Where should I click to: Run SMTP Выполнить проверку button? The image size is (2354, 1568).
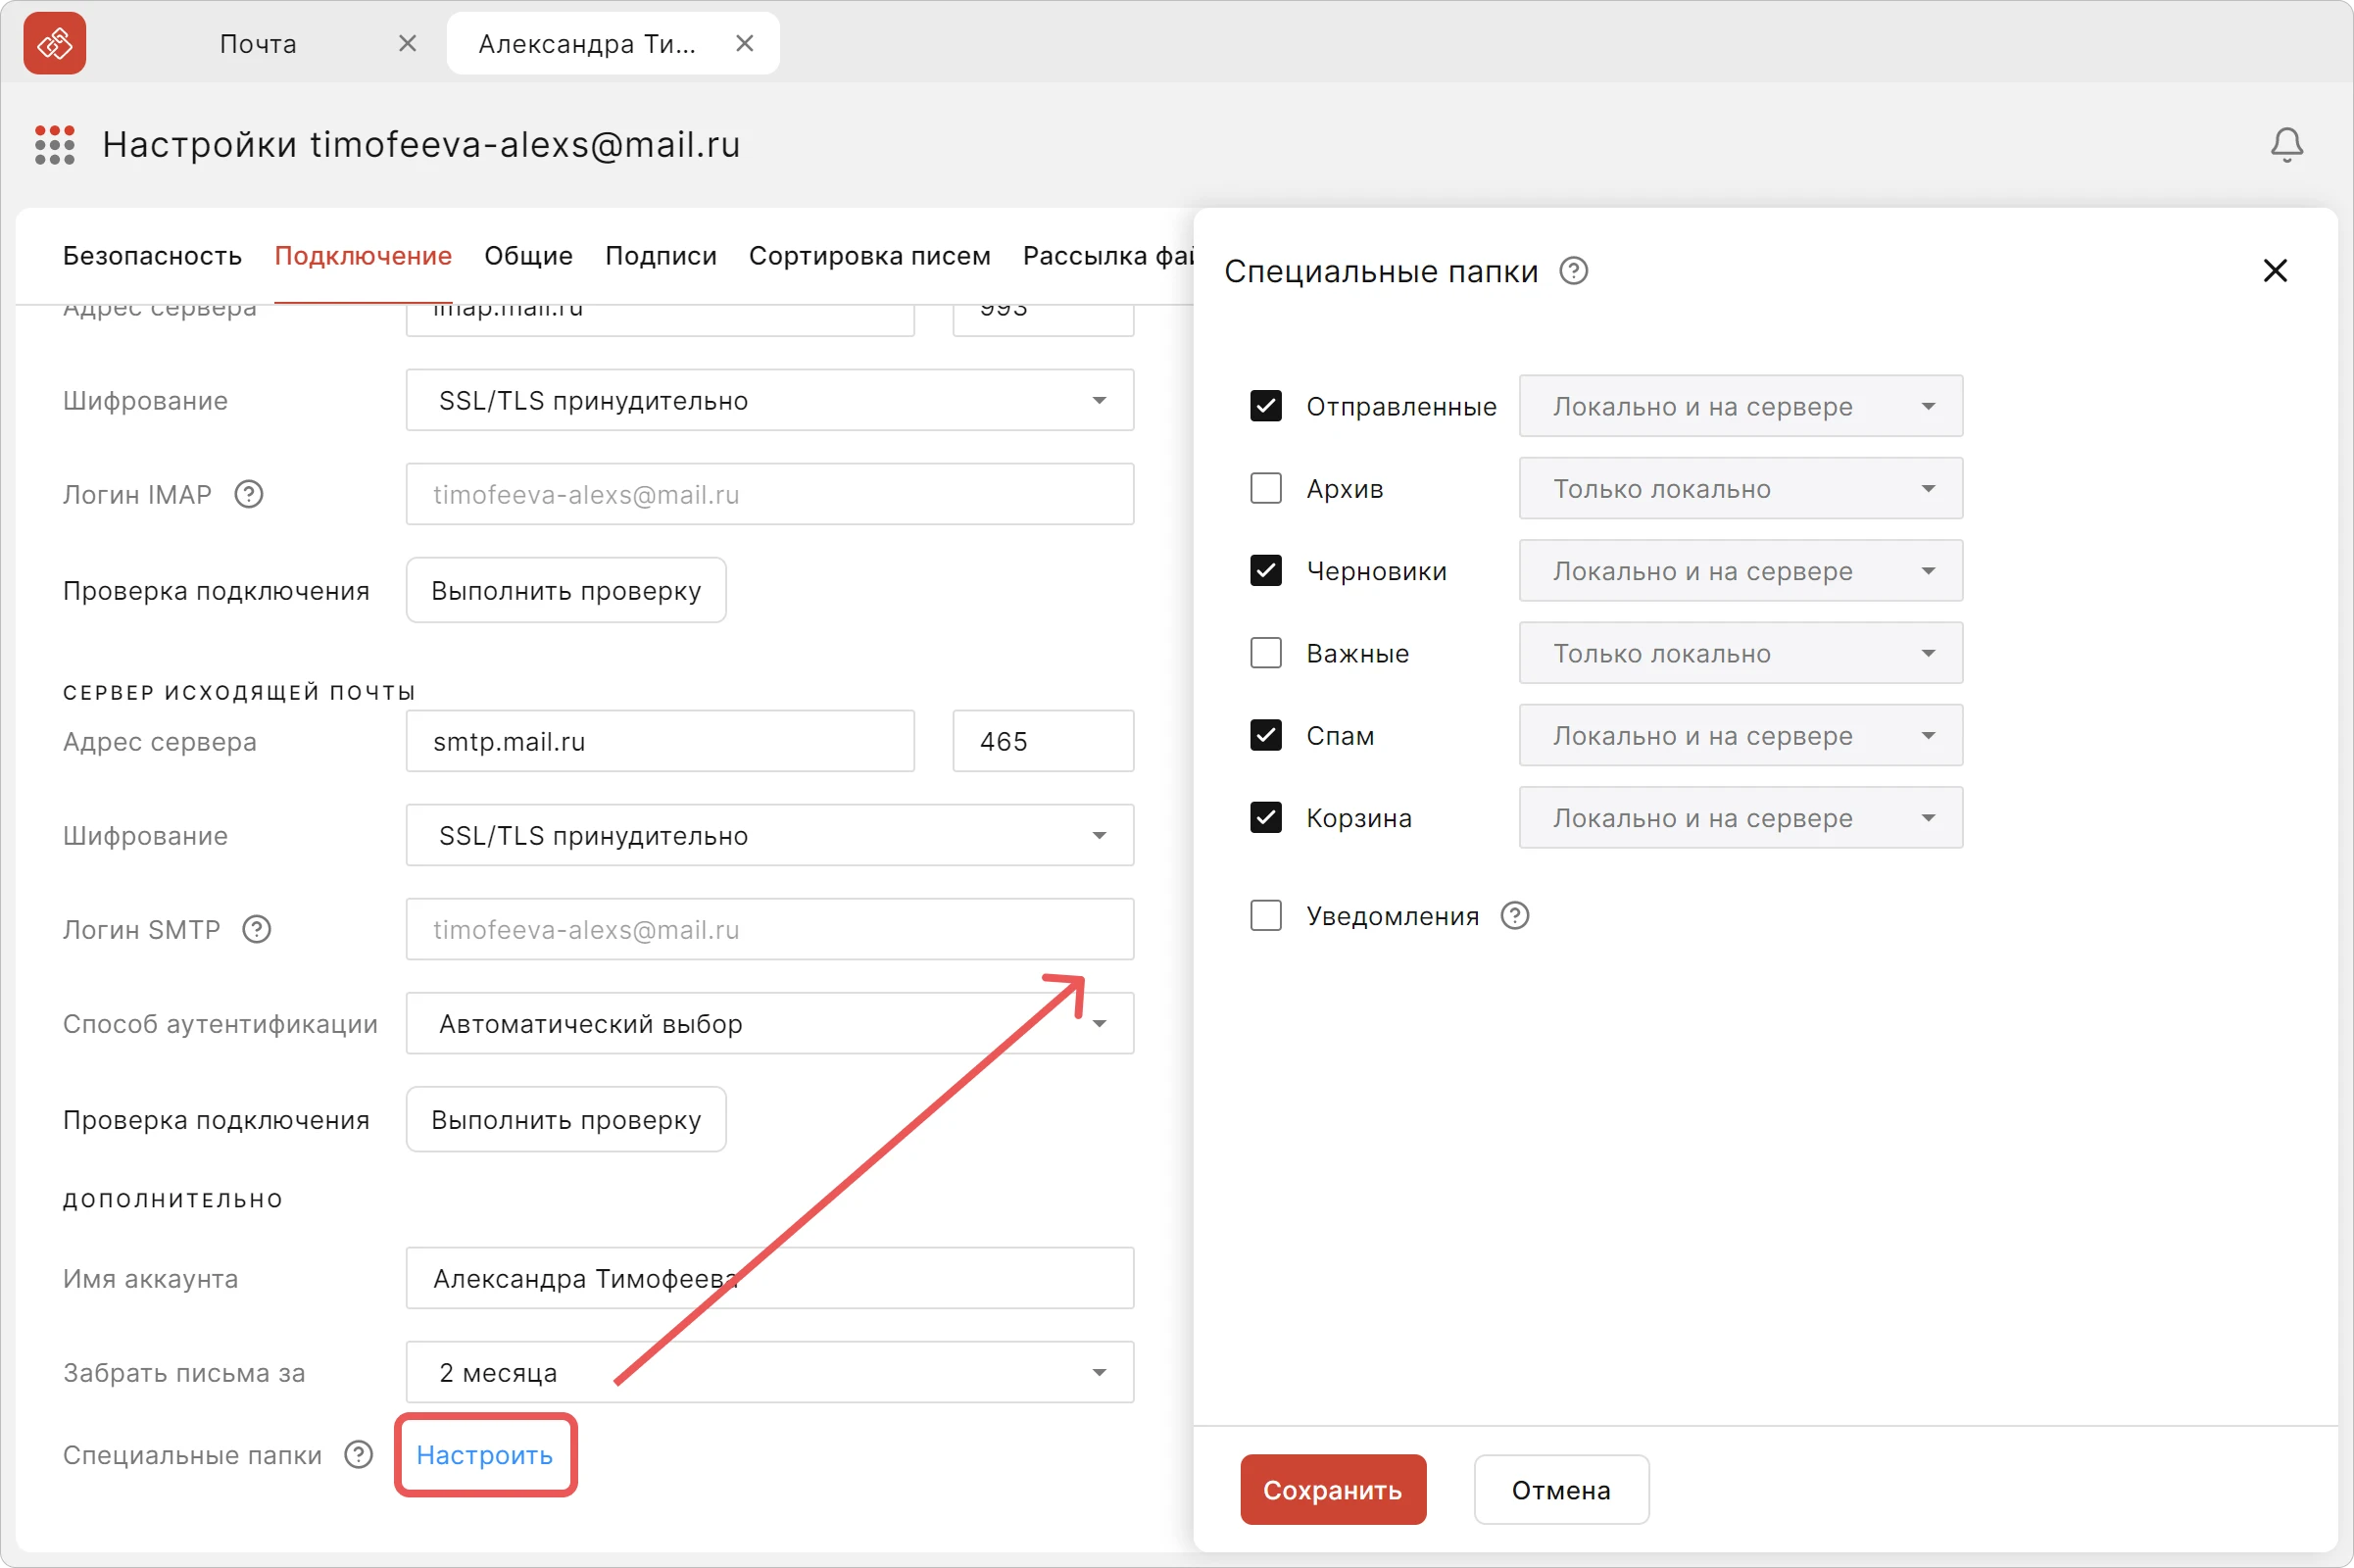(x=565, y=1119)
